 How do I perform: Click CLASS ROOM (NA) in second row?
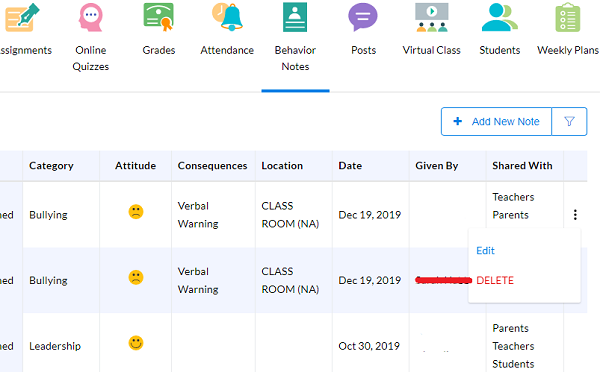(290, 281)
